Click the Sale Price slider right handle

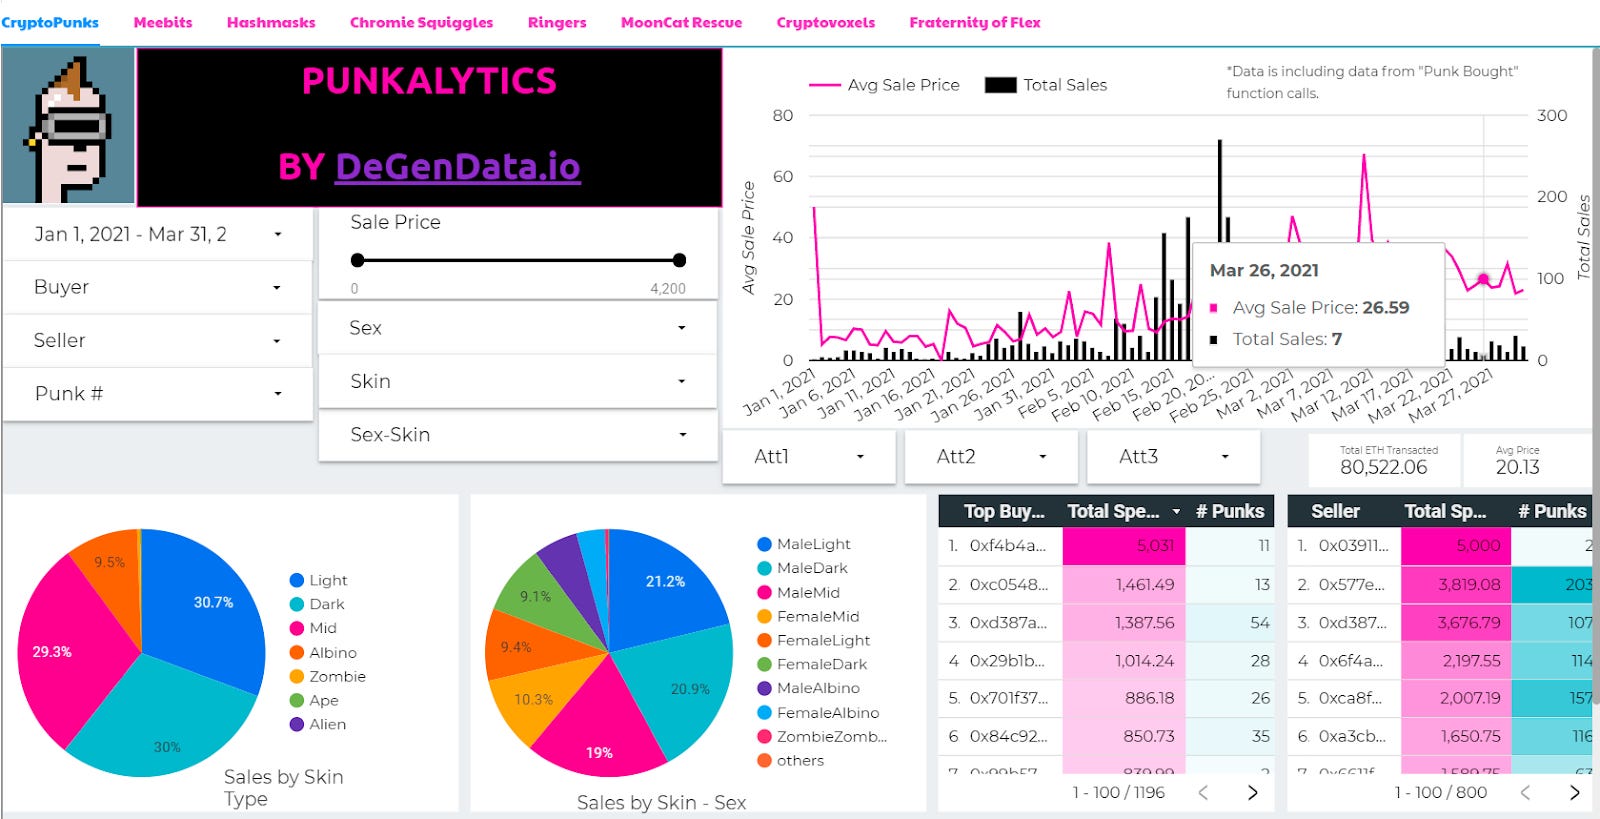(x=679, y=260)
